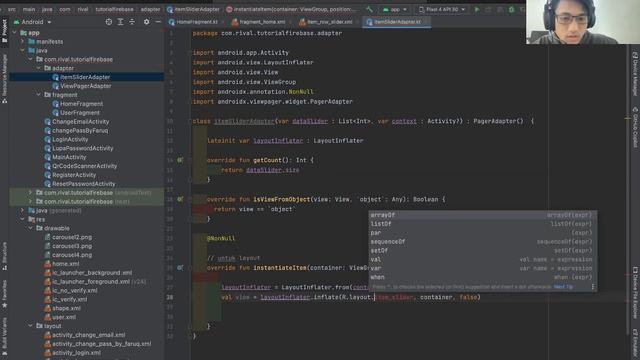This screenshot has width=640, height=360.
Task: Open the Project tool window stripe
Action: [4, 31]
